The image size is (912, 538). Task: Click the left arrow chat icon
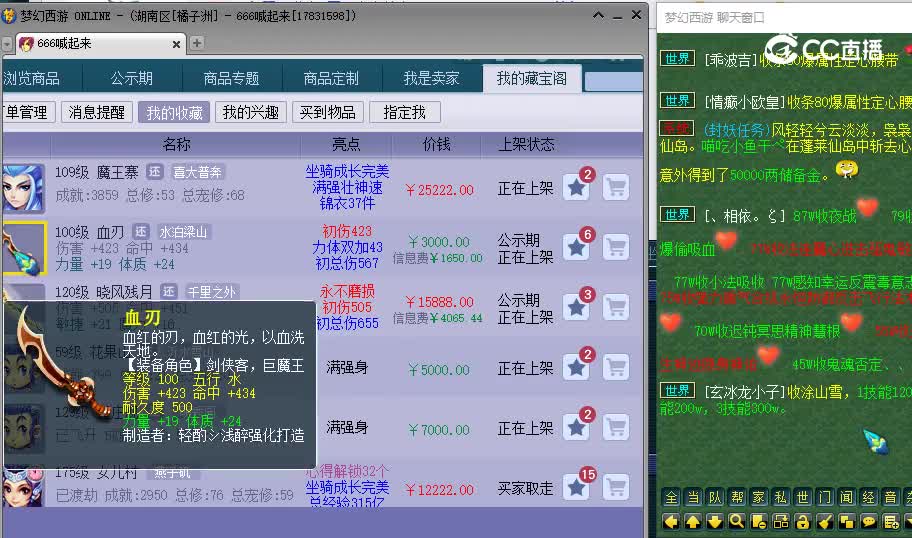[x=671, y=522]
